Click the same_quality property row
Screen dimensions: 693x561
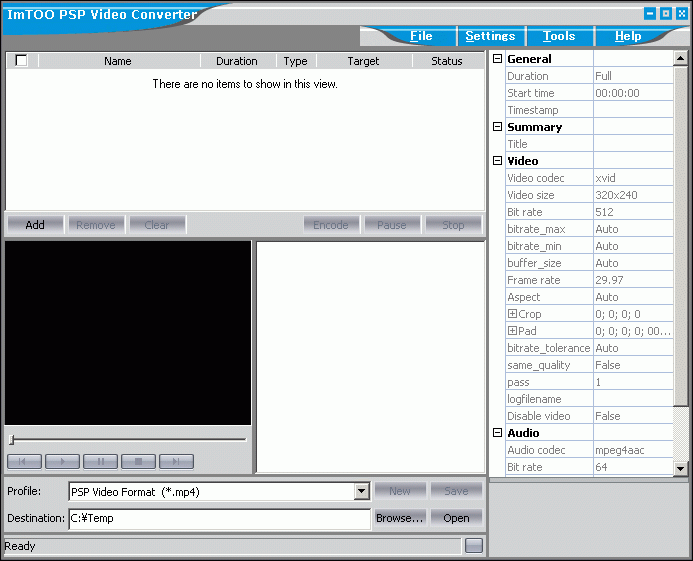pyautogui.click(x=589, y=365)
